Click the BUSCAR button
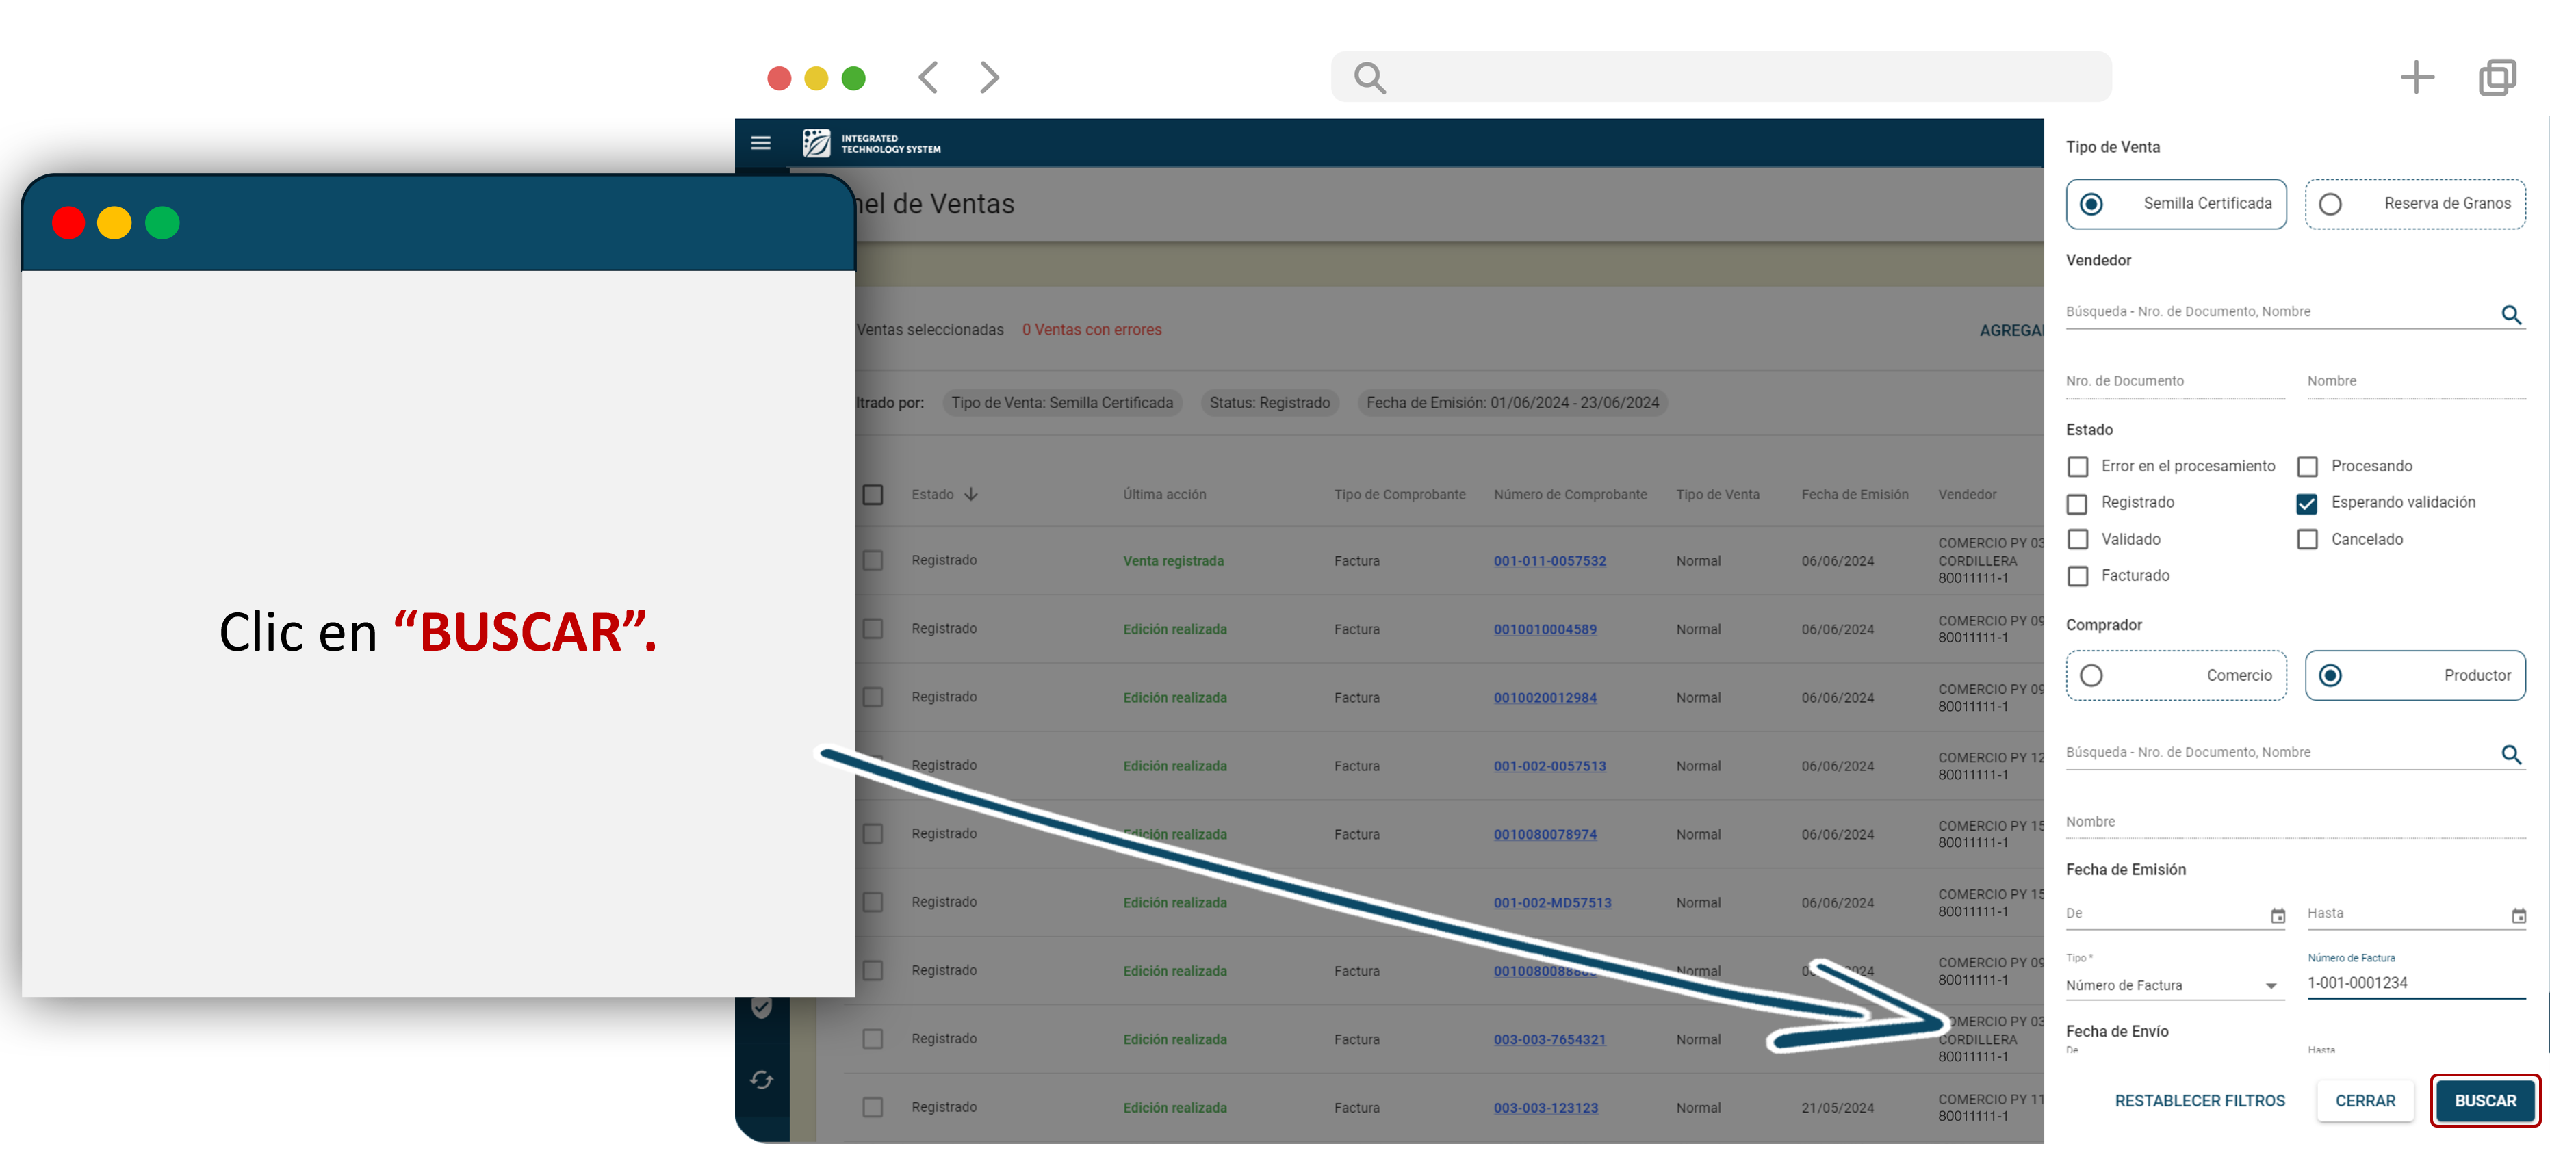The width and height of the screenshot is (2576, 1170). pos(2484,1100)
